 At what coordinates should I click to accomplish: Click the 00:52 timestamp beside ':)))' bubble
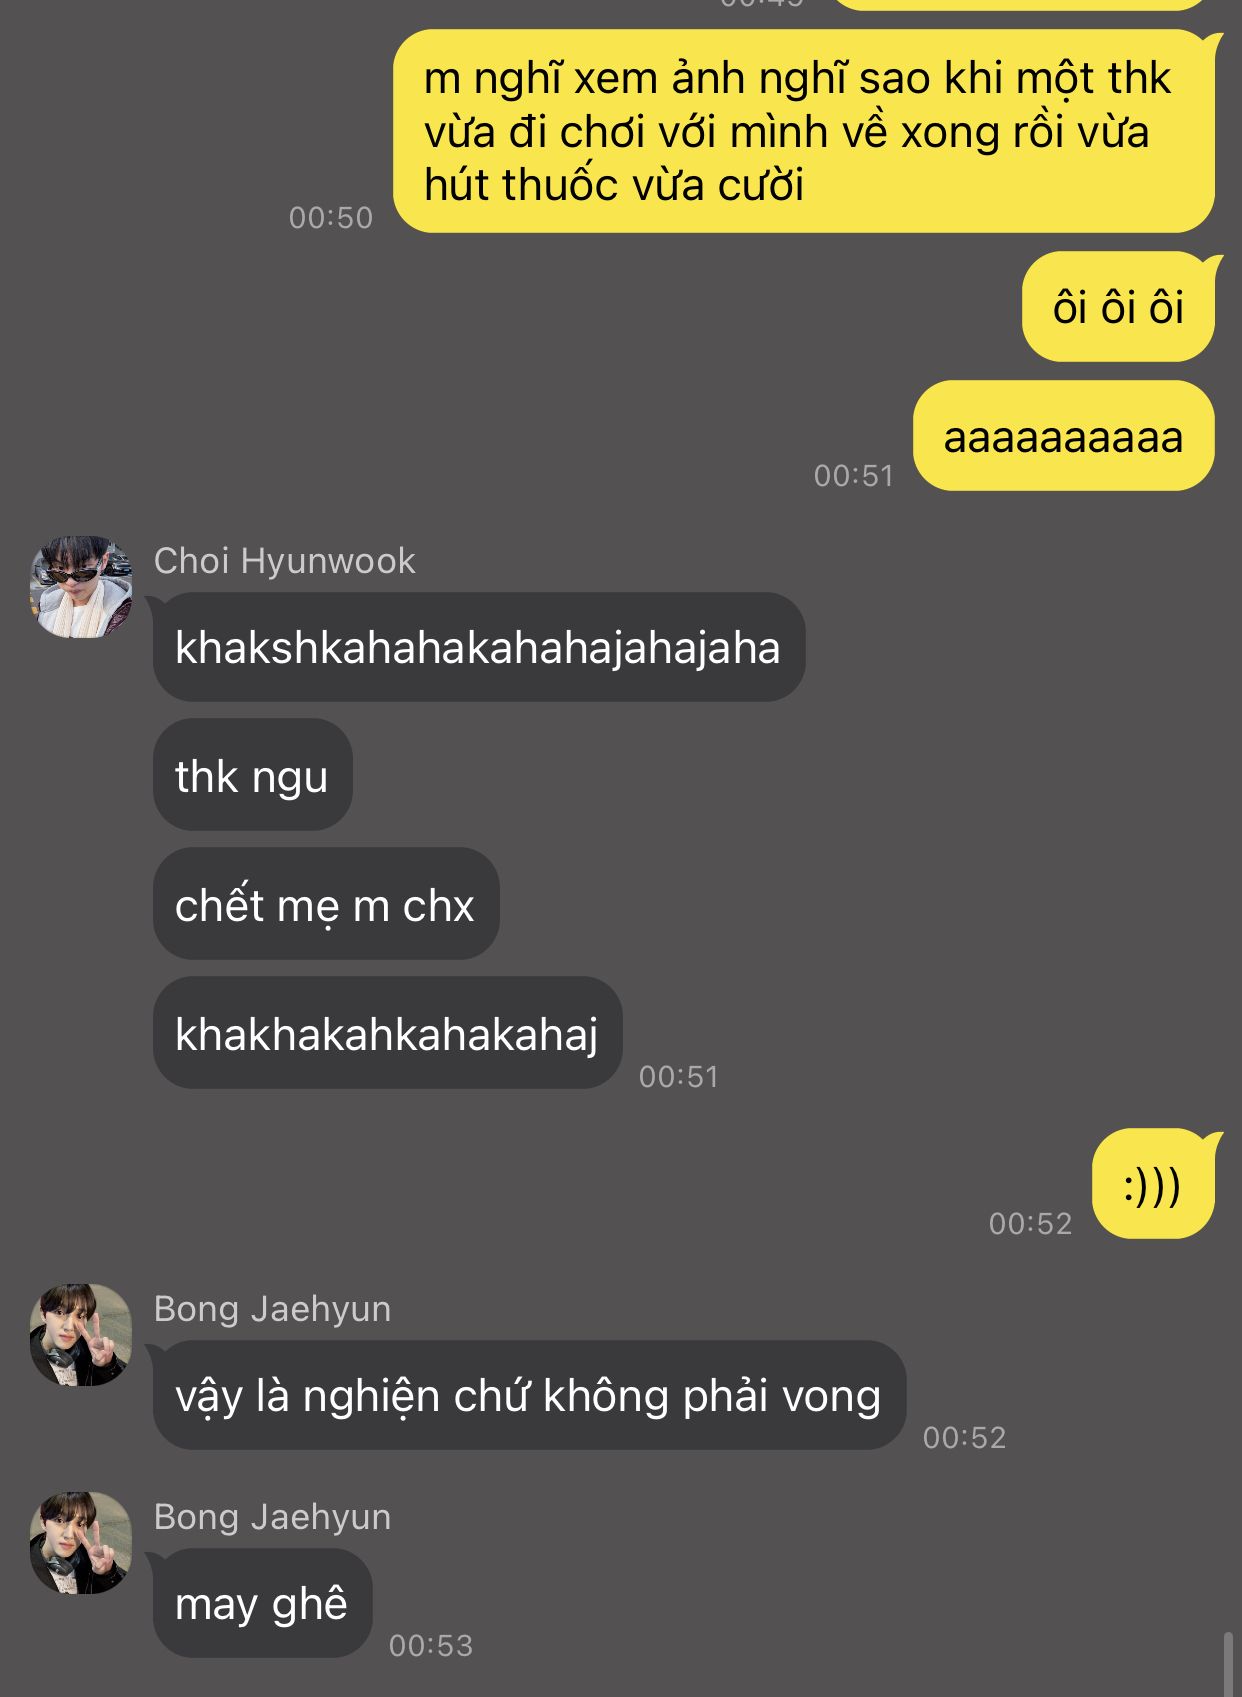(1031, 1224)
